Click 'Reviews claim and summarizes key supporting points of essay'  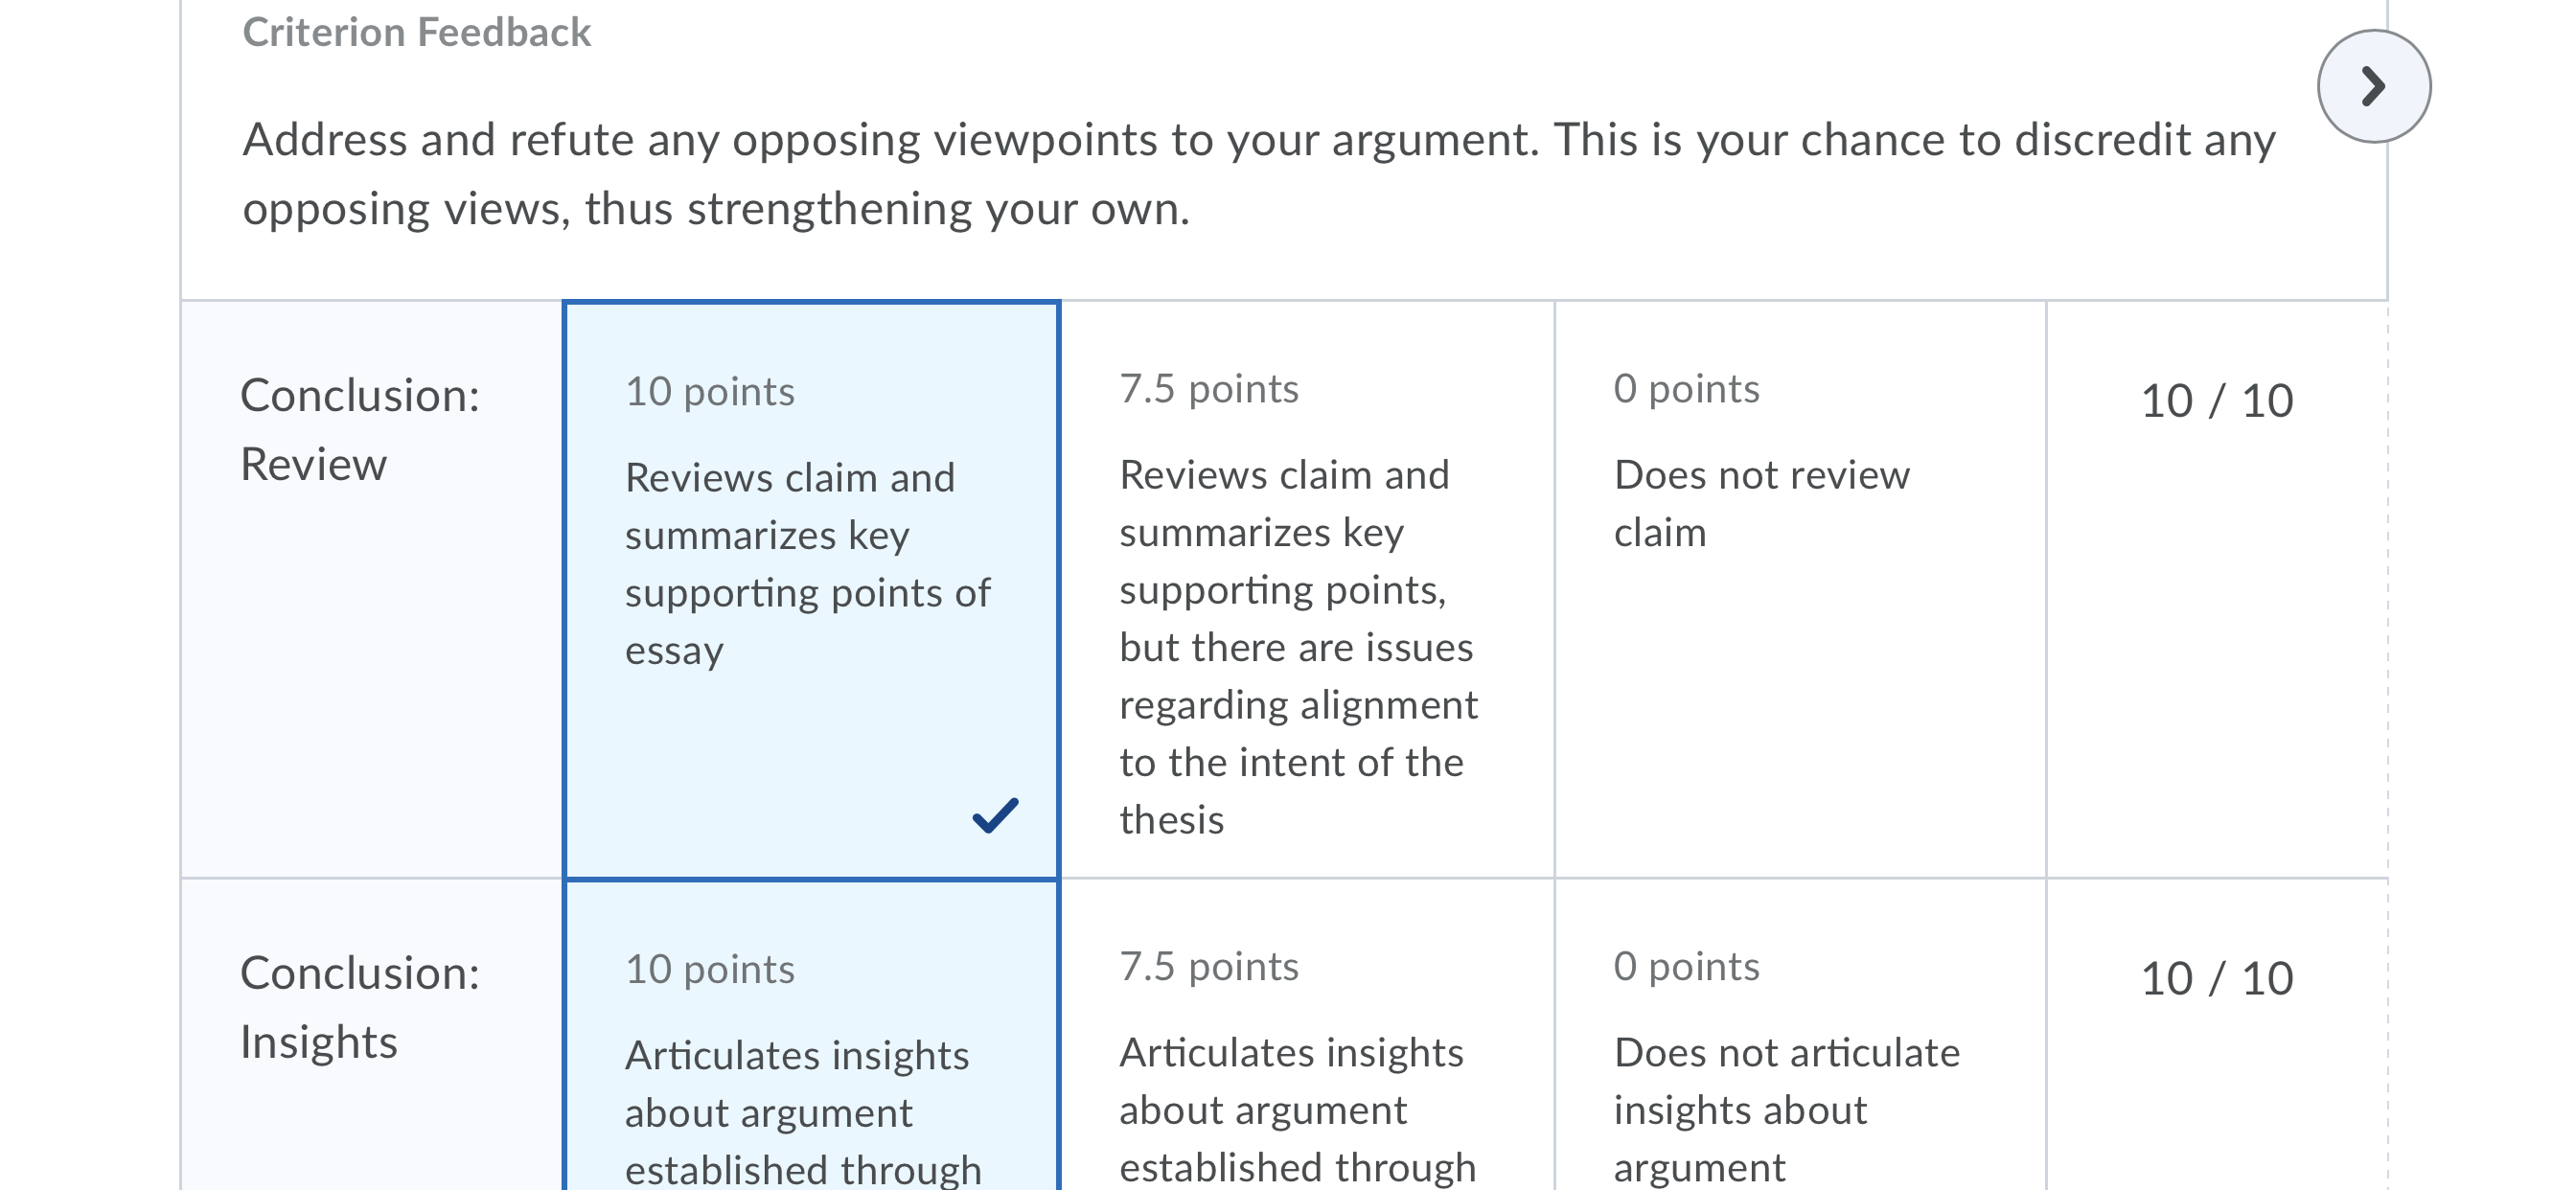point(807,564)
